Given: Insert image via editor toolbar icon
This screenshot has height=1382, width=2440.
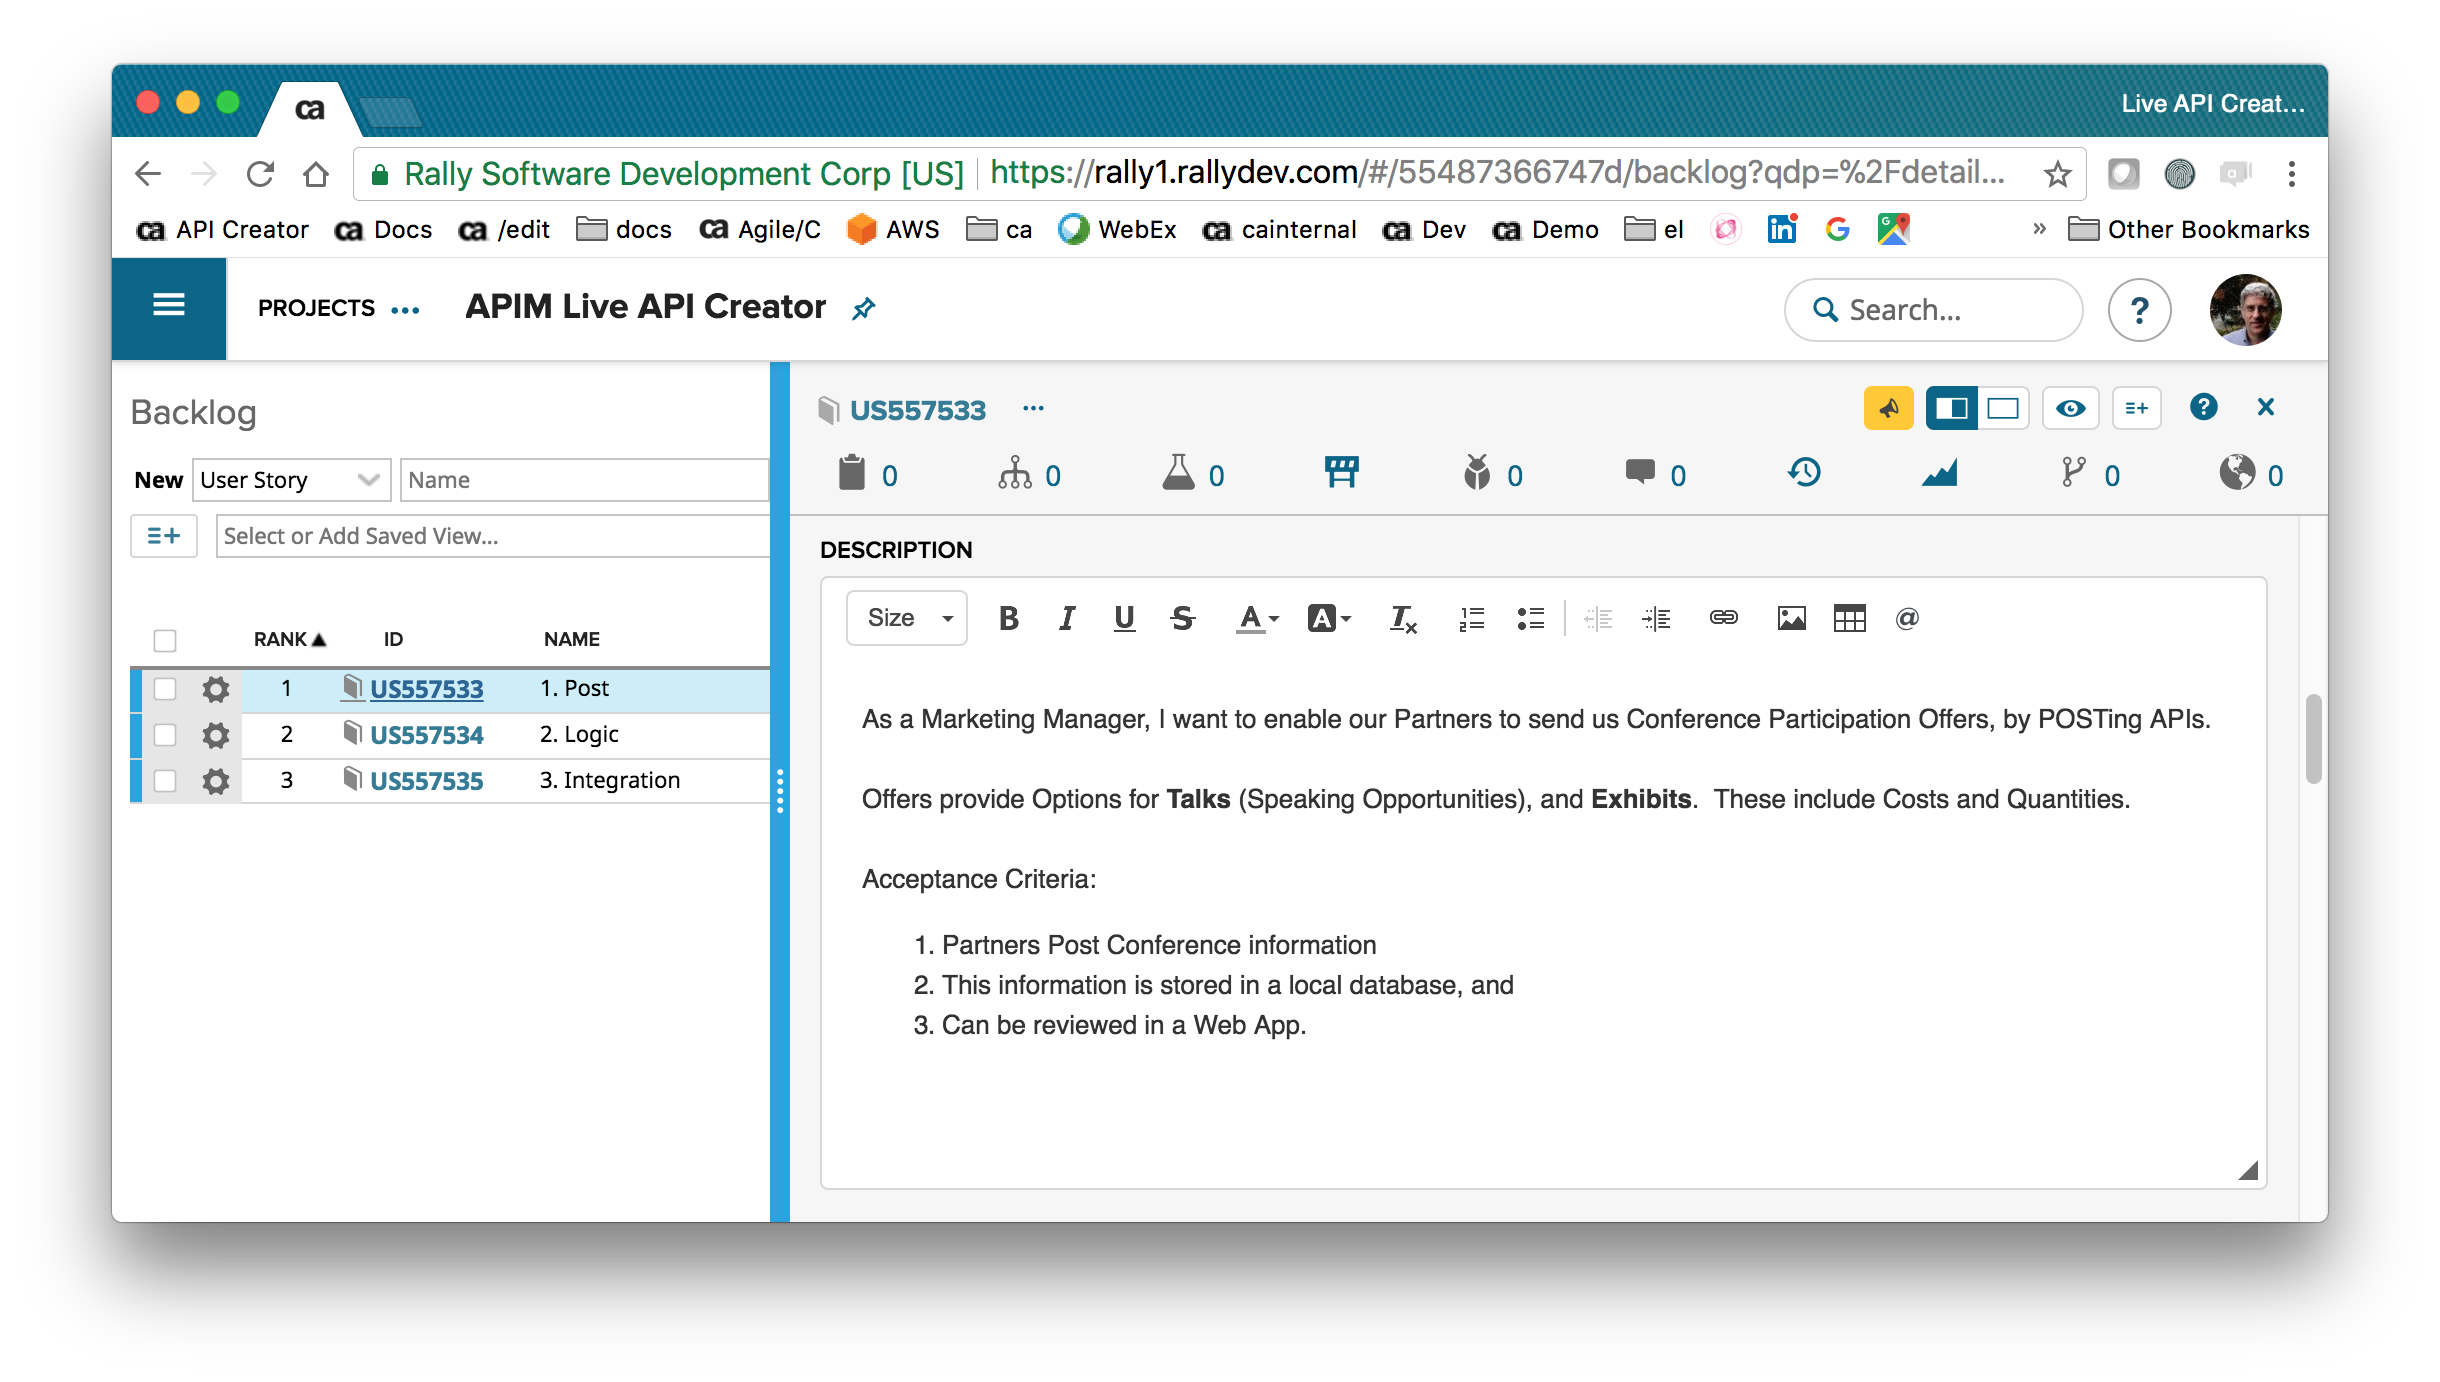Looking at the screenshot, I should point(1791,619).
